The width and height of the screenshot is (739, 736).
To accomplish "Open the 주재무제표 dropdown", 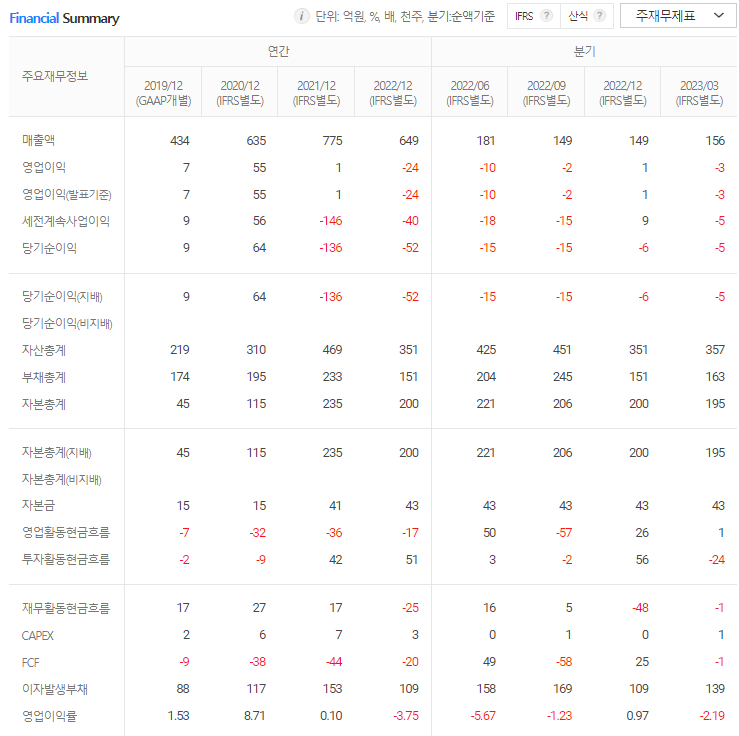I will pyautogui.click(x=678, y=16).
